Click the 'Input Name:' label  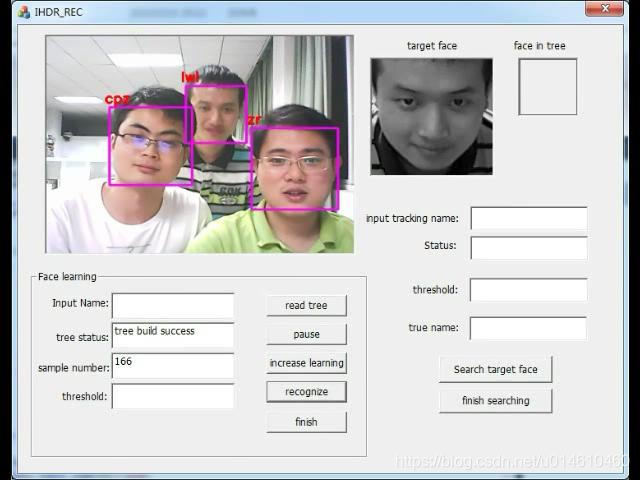click(x=80, y=303)
